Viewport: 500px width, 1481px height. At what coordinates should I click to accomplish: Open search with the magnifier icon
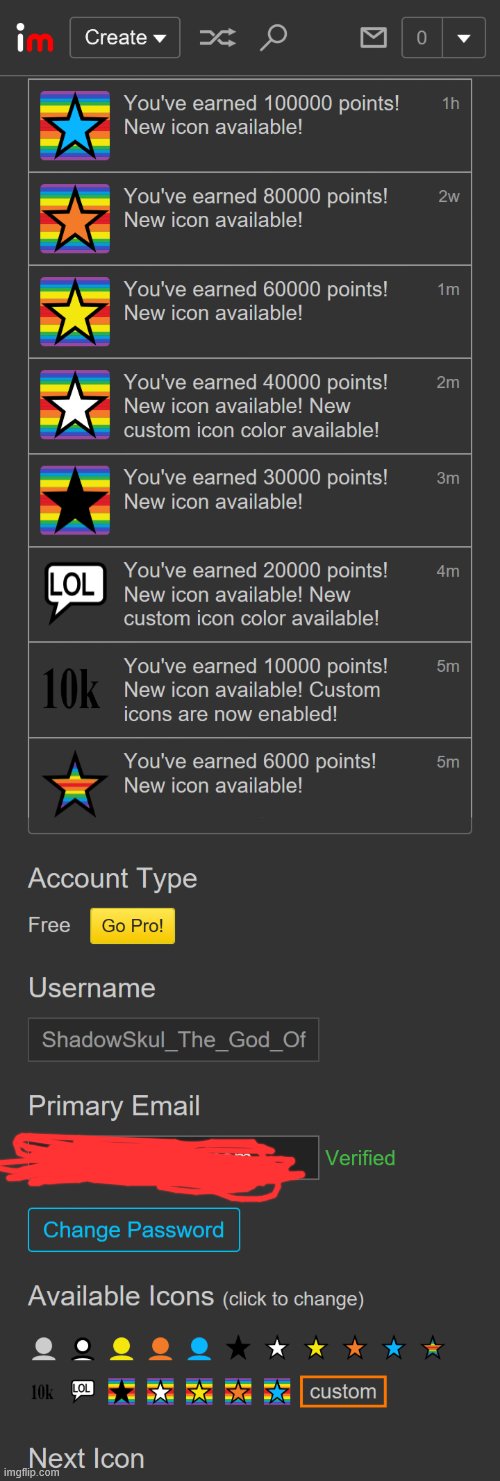[272, 38]
